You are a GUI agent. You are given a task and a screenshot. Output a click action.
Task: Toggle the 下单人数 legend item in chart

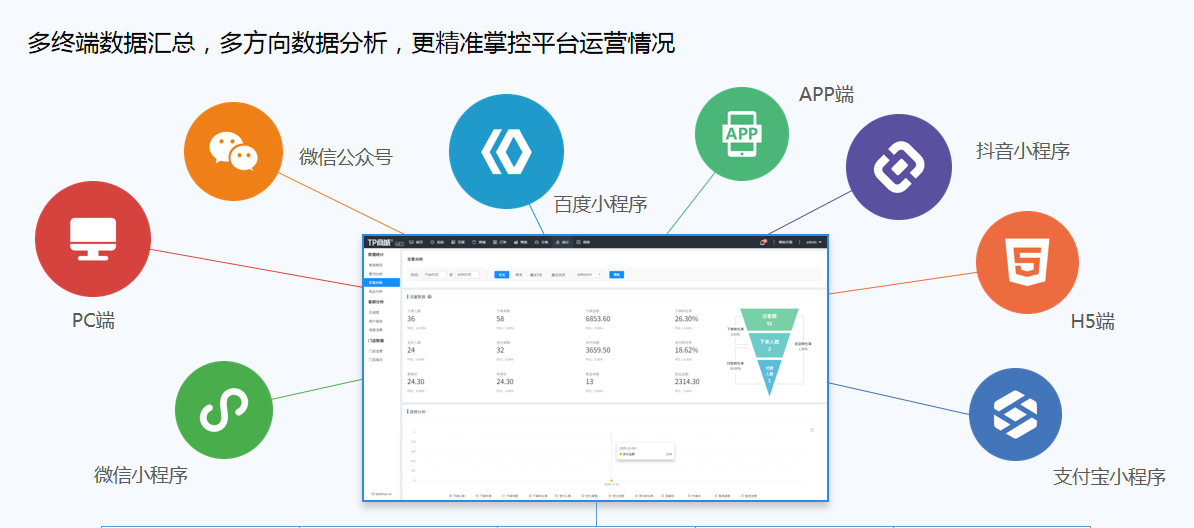pyautogui.click(x=457, y=495)
